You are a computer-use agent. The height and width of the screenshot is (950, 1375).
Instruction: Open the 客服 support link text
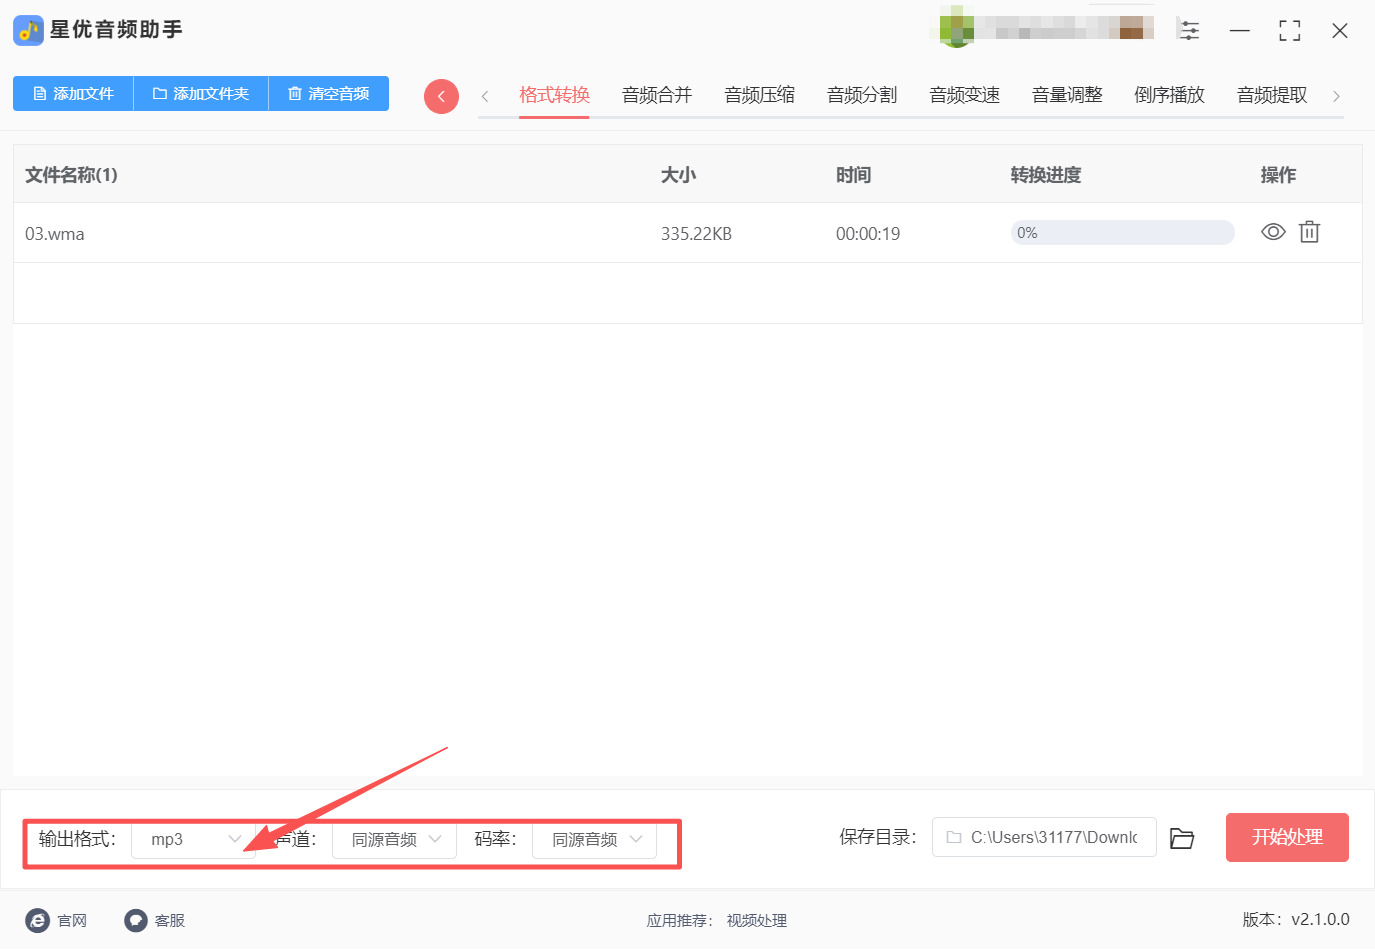tap(170, 921)
